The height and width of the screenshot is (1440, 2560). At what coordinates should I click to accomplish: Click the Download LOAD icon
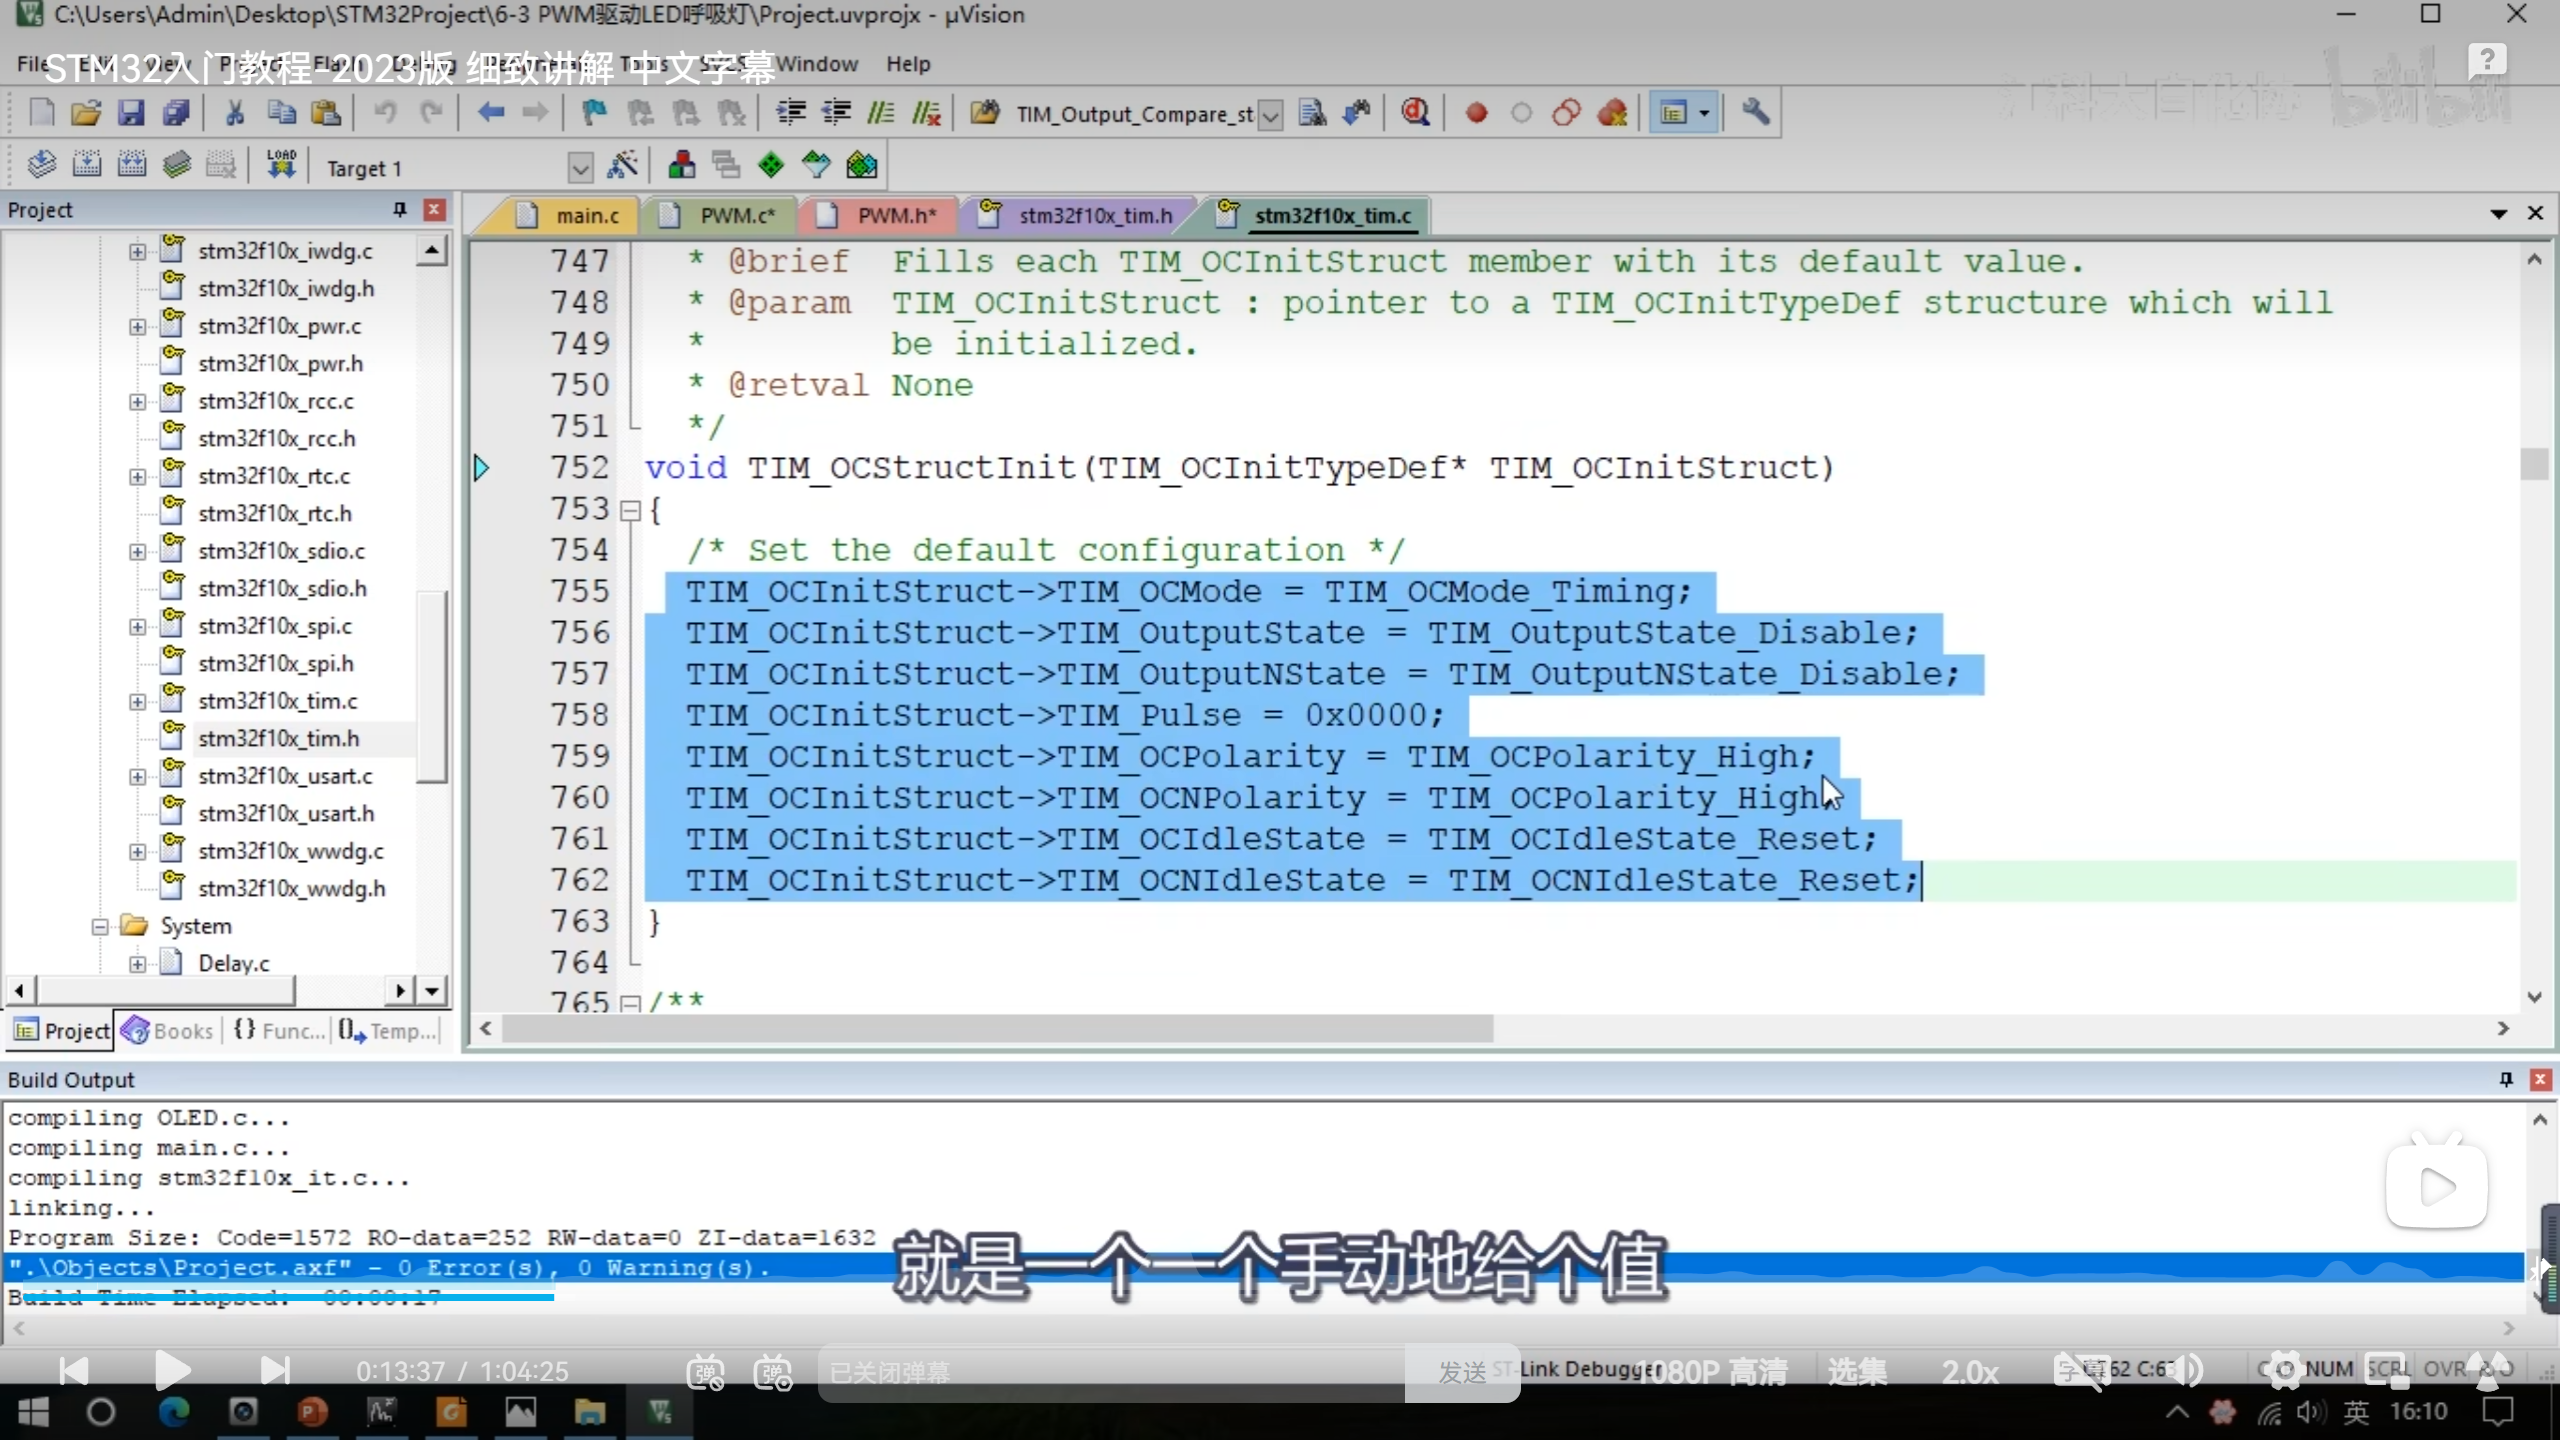coord(281,164)
